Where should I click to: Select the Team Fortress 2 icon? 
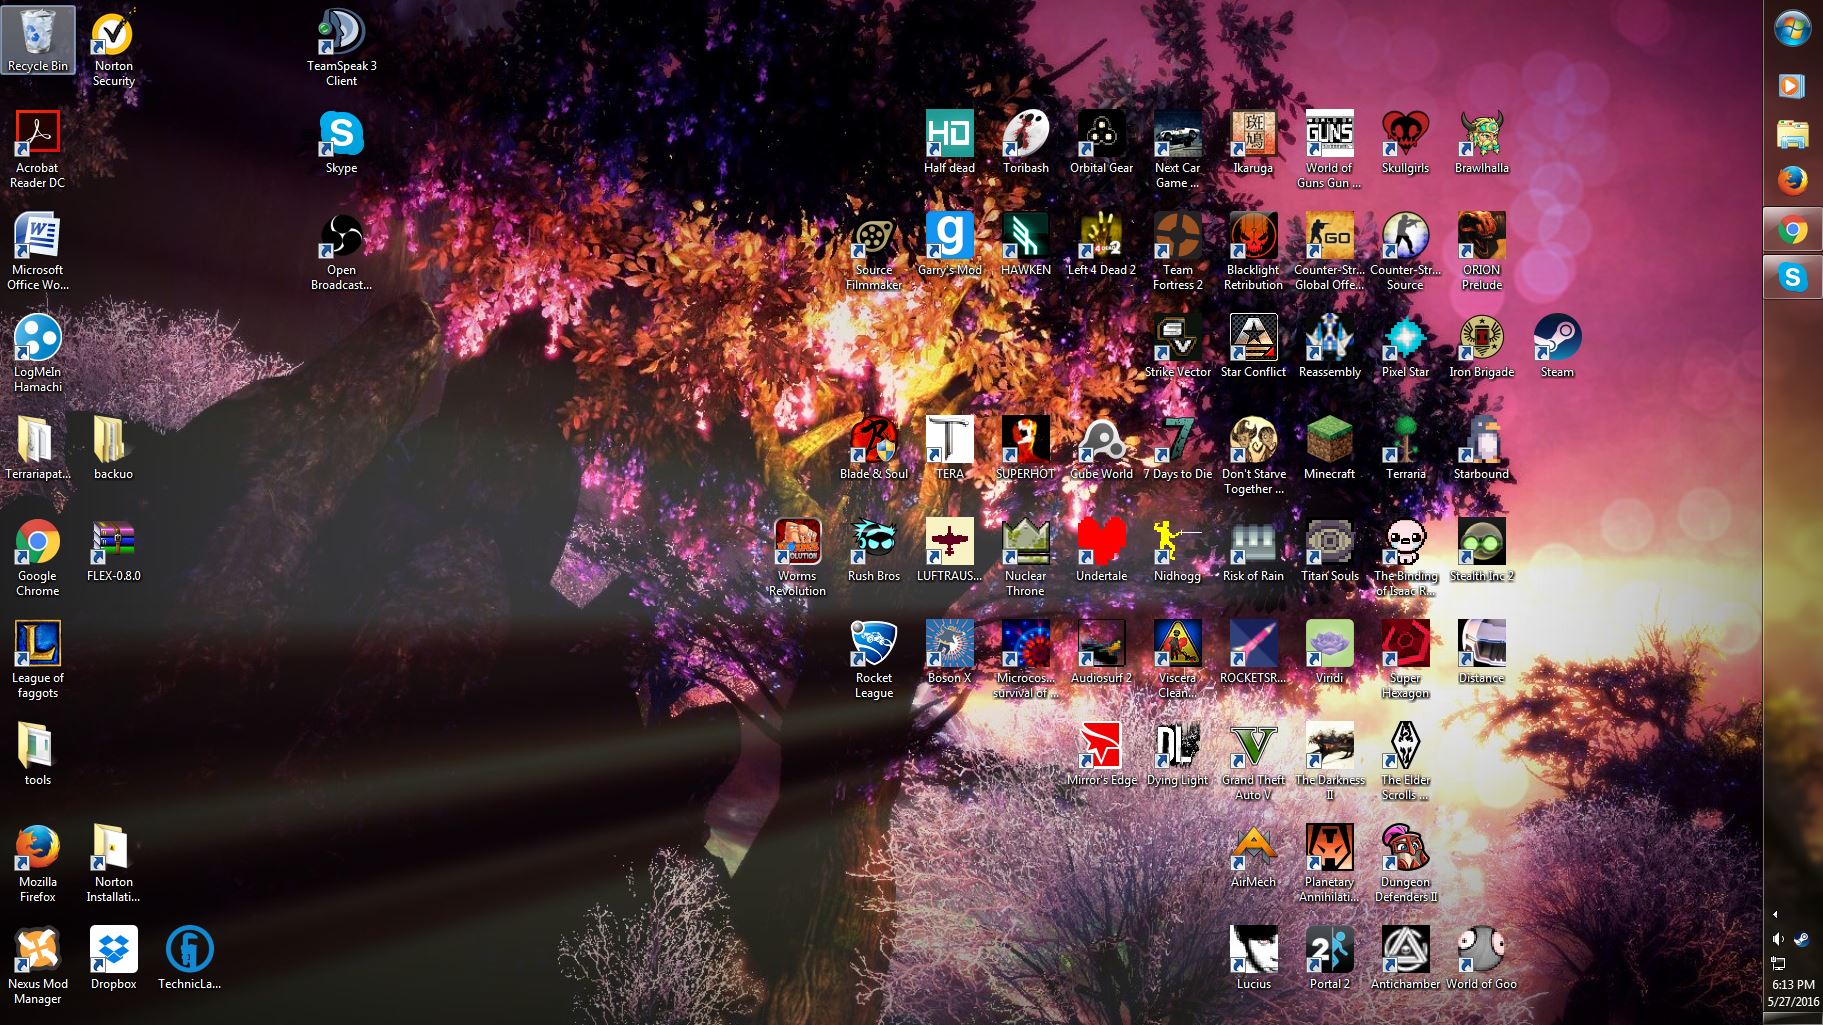click(1177, 251)
